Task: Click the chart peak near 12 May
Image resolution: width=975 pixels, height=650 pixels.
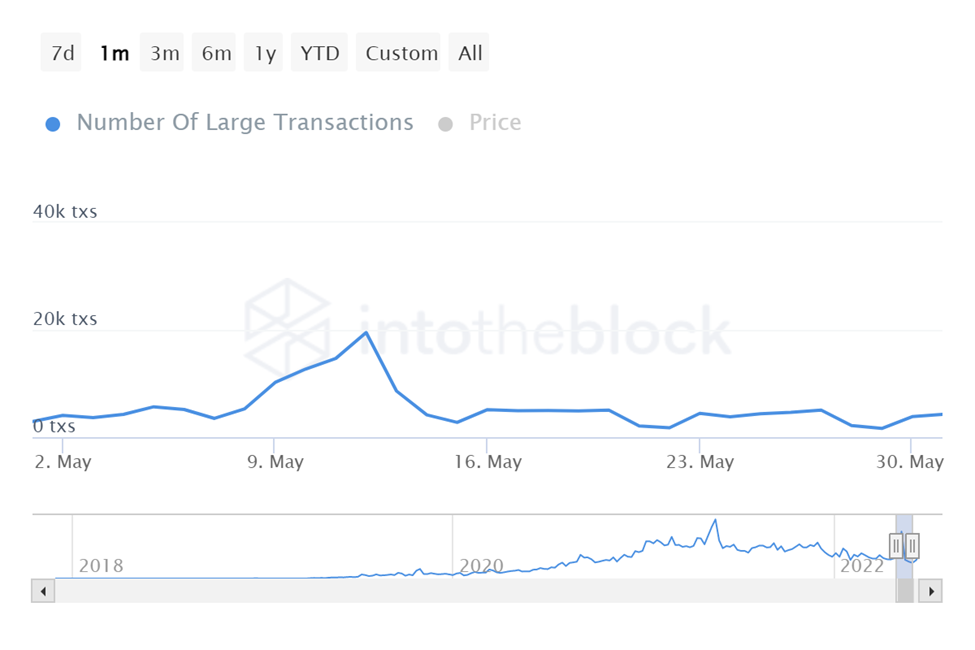Action: click(x=366, y=332)
